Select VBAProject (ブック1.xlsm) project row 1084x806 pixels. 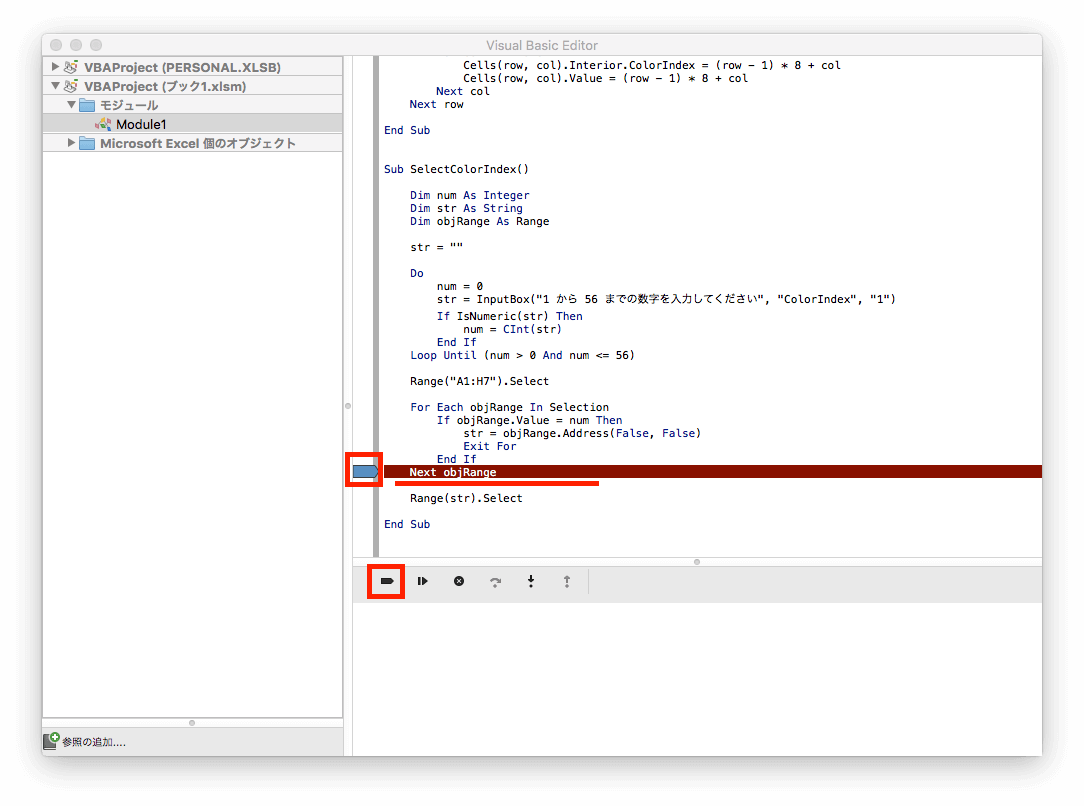192,86
